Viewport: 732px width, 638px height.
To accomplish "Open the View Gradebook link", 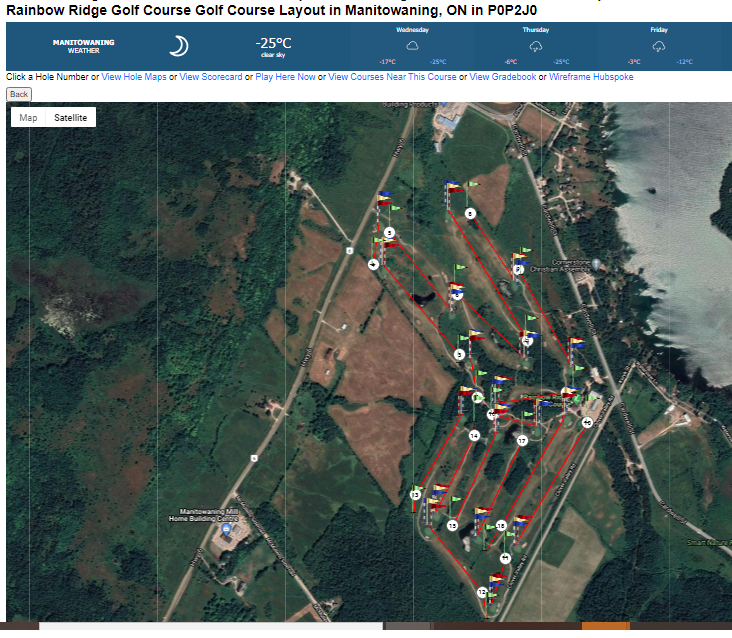I will 502,77.
